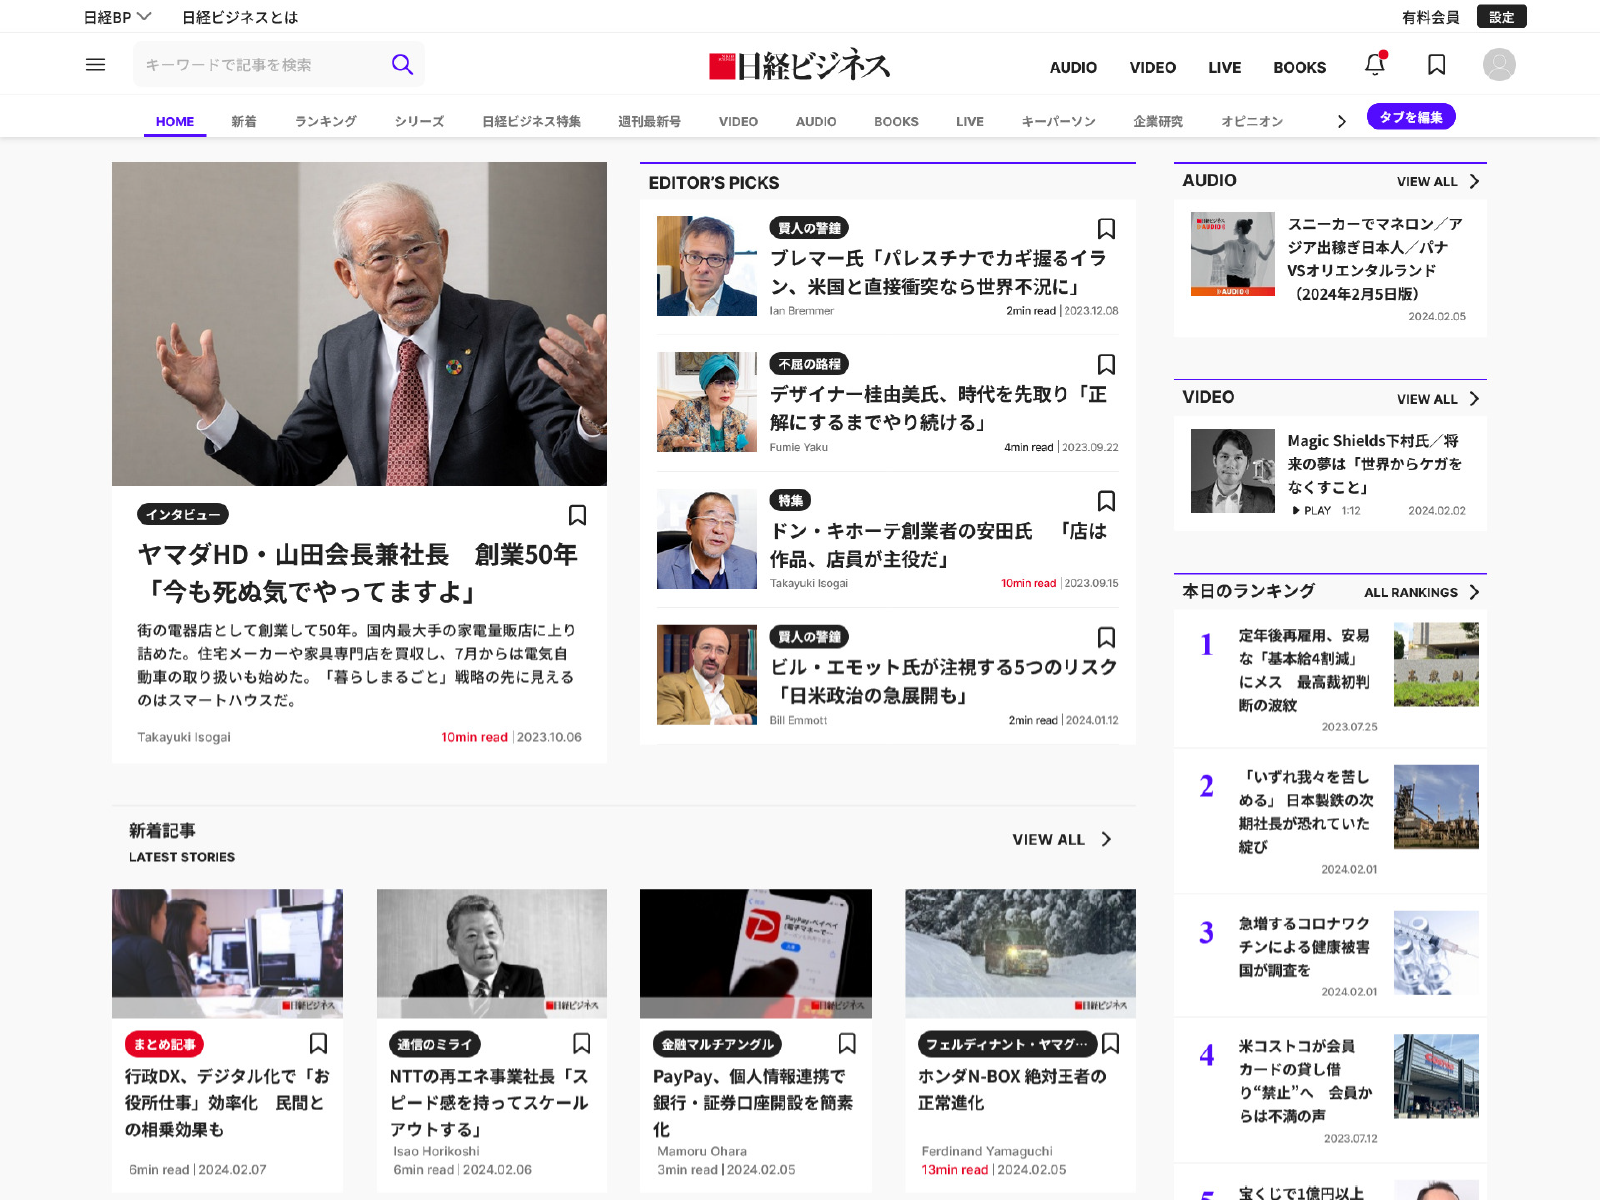1600x1200 pixels.
Task: Open the 日経ビジネスとは link
Action: 240,17
